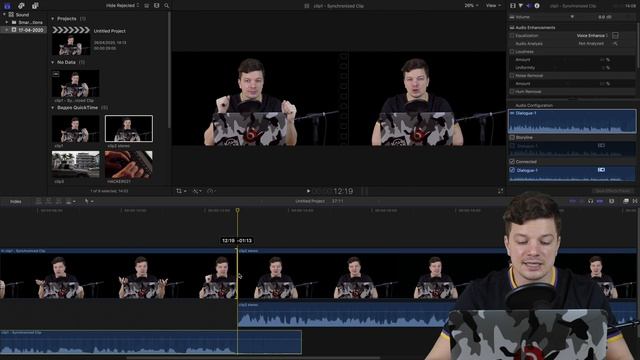Enter full screen viewer mode
The height and width of the screenshot is (360, 640).
(500, 191)
